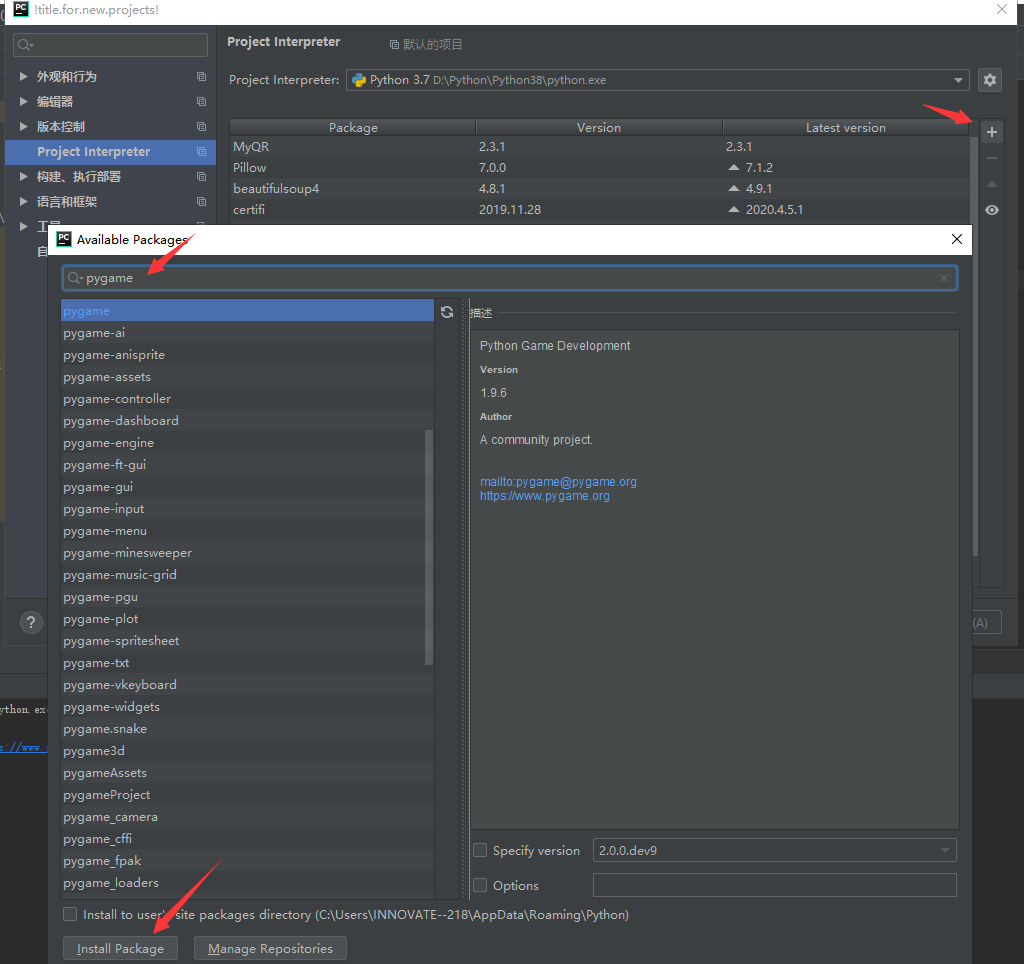
Task: Click the copy icon beside 版本控制
Action: click(x=201, y=127)
